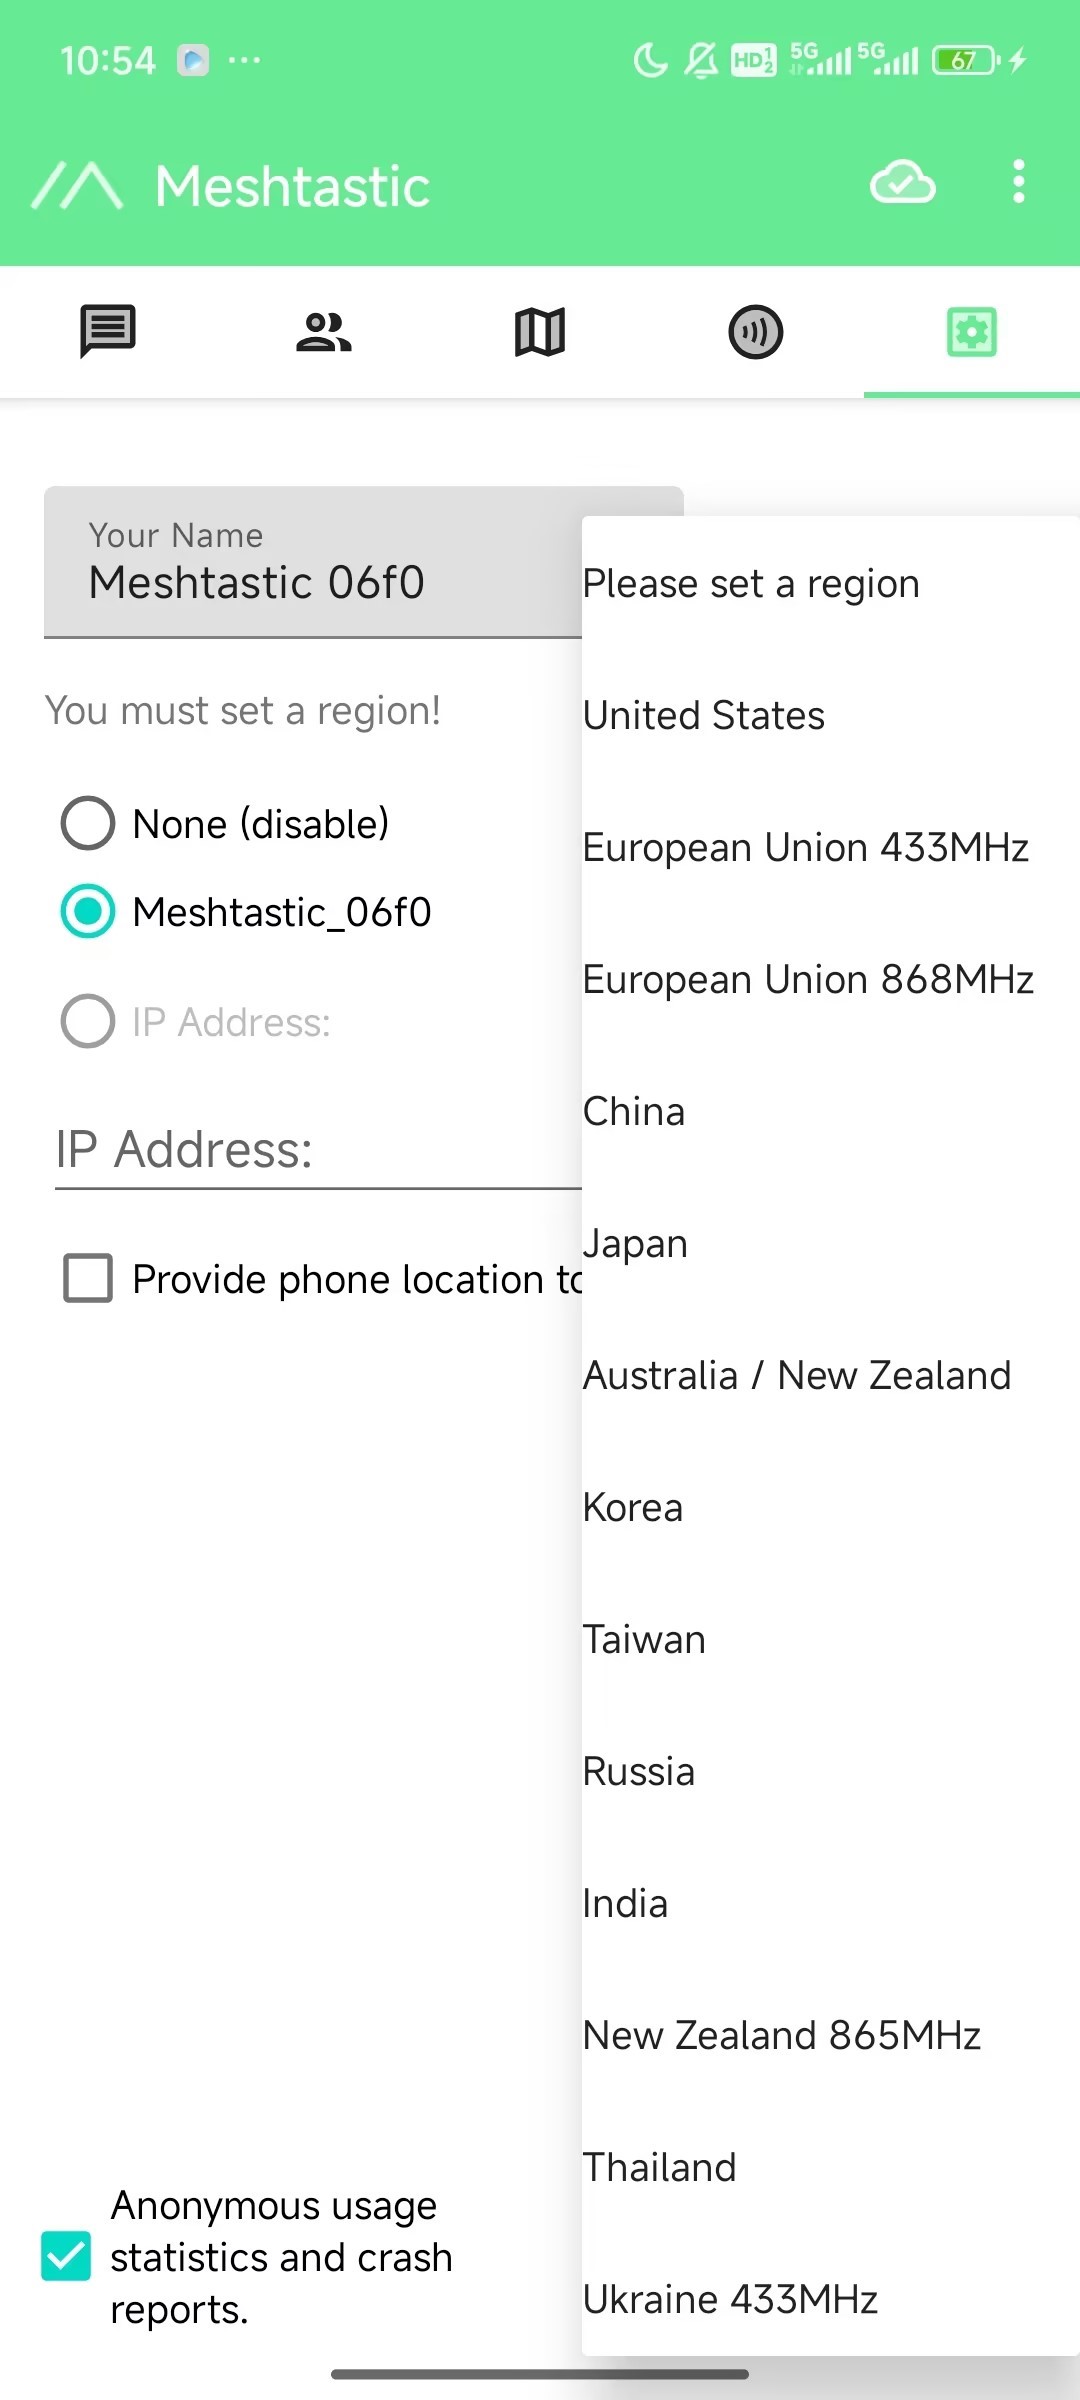
Task: Pick the Ukraine 433MHz entry
Action: [x=830, y=2299]
